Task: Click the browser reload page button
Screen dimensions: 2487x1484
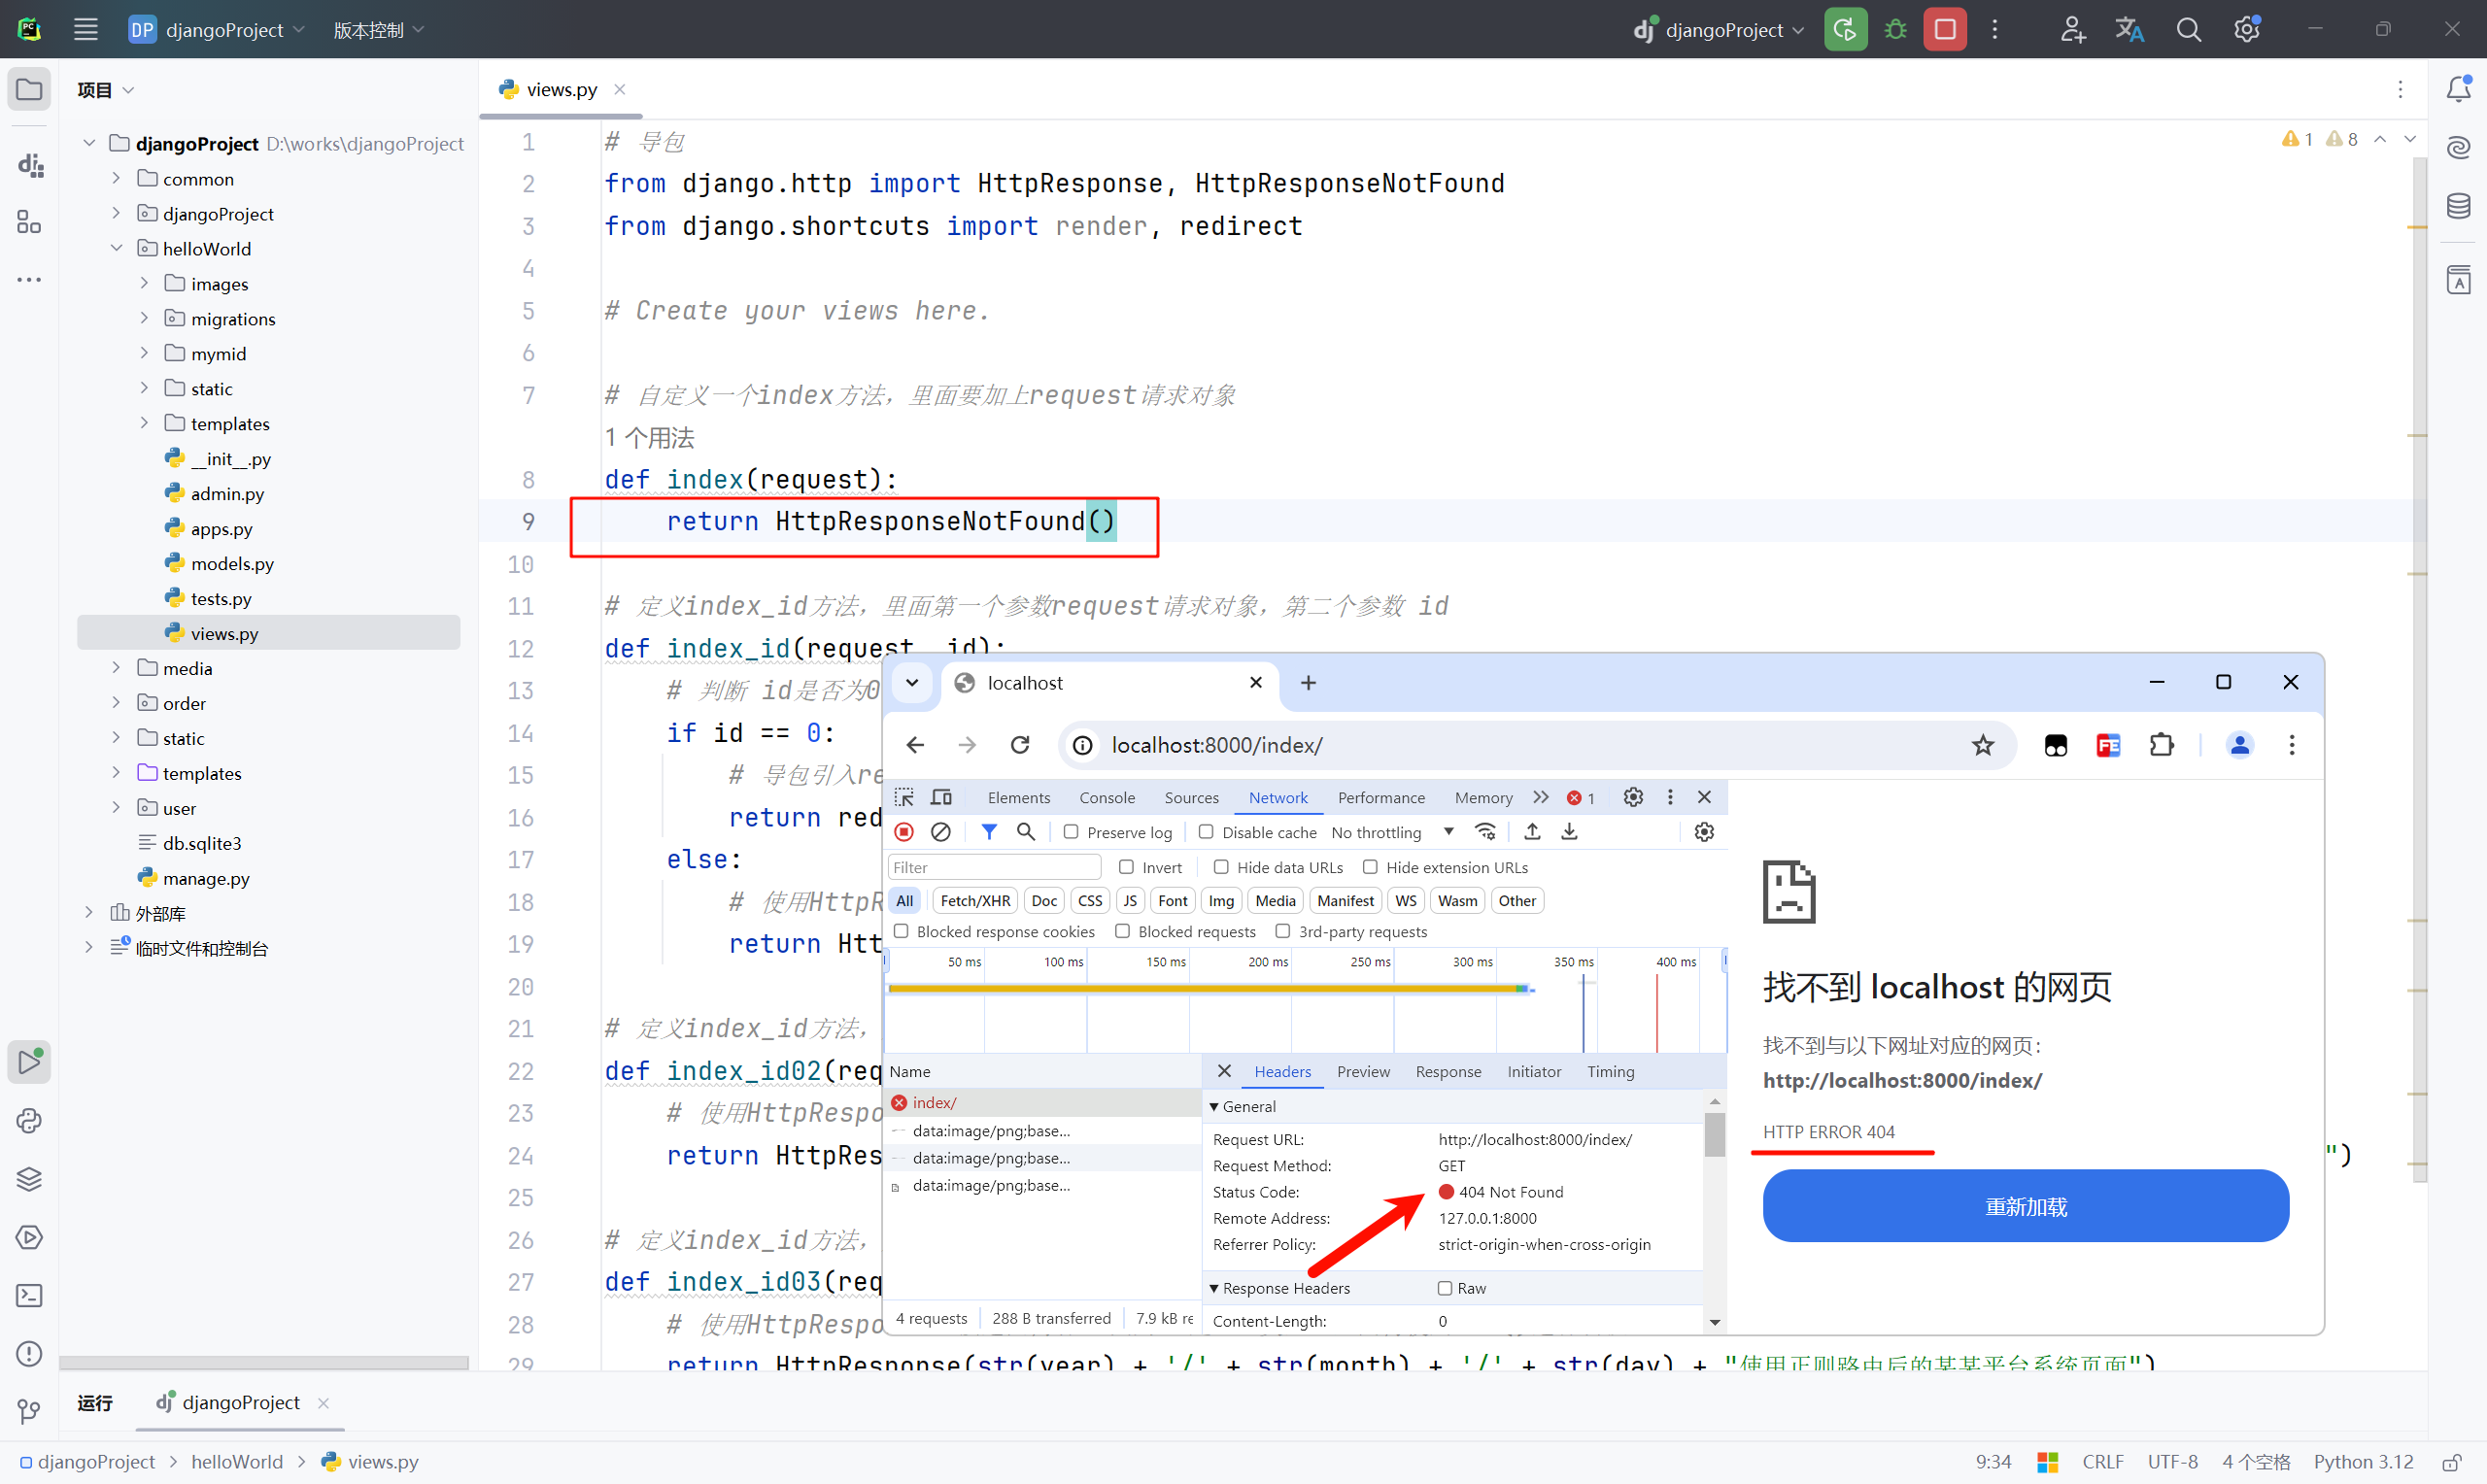Action: (1020, 745)
